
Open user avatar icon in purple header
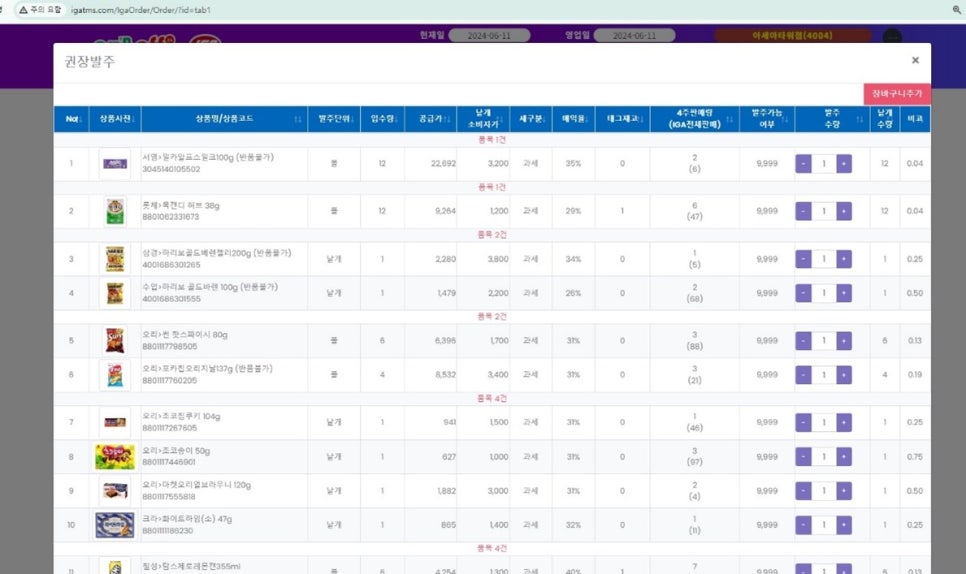click(892, 36)
